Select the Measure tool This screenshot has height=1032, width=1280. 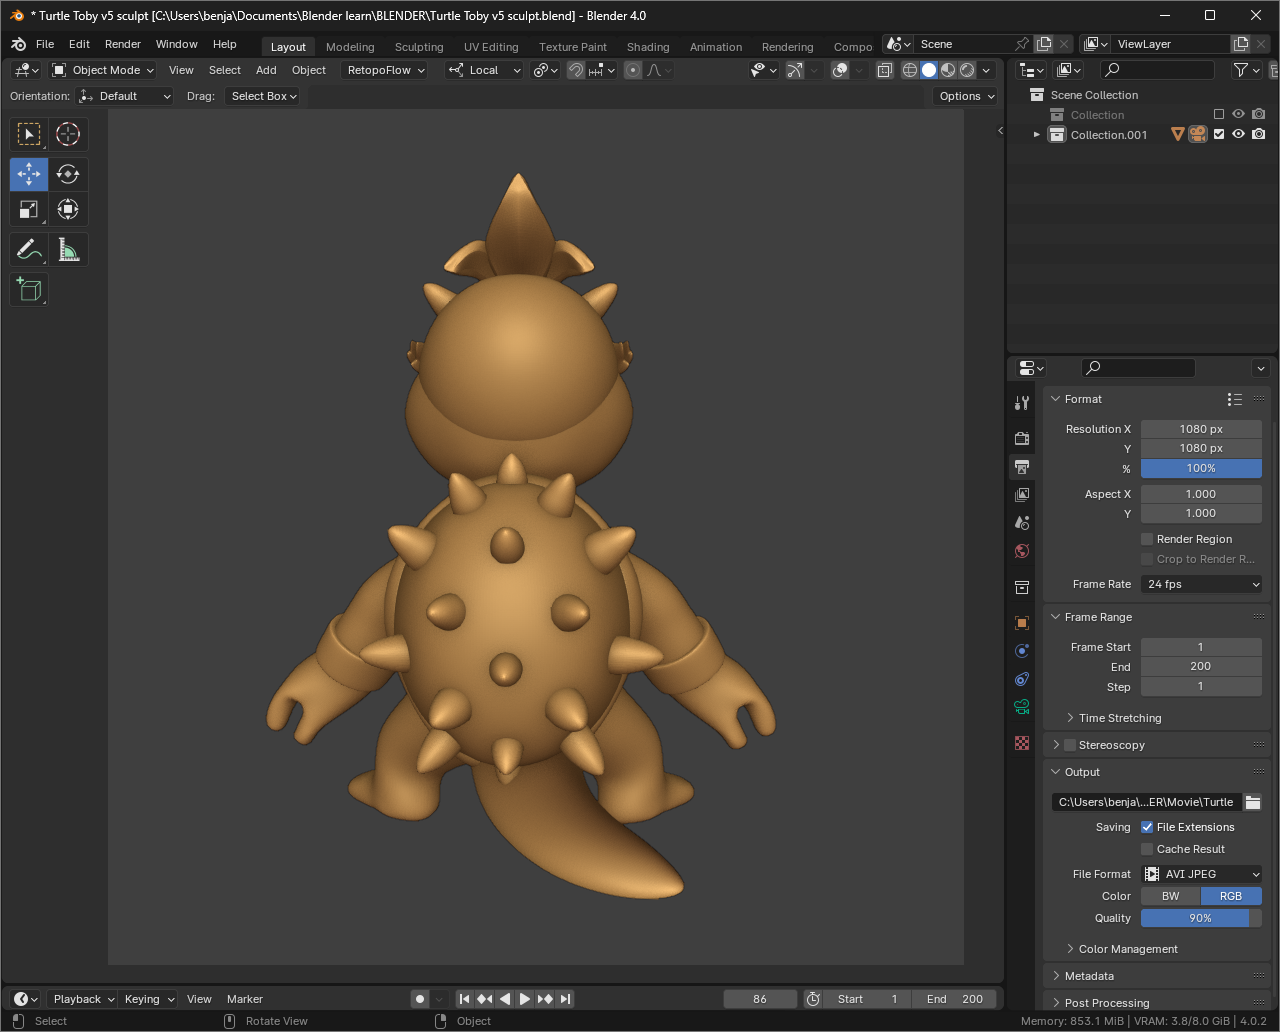tap(68, 249)
